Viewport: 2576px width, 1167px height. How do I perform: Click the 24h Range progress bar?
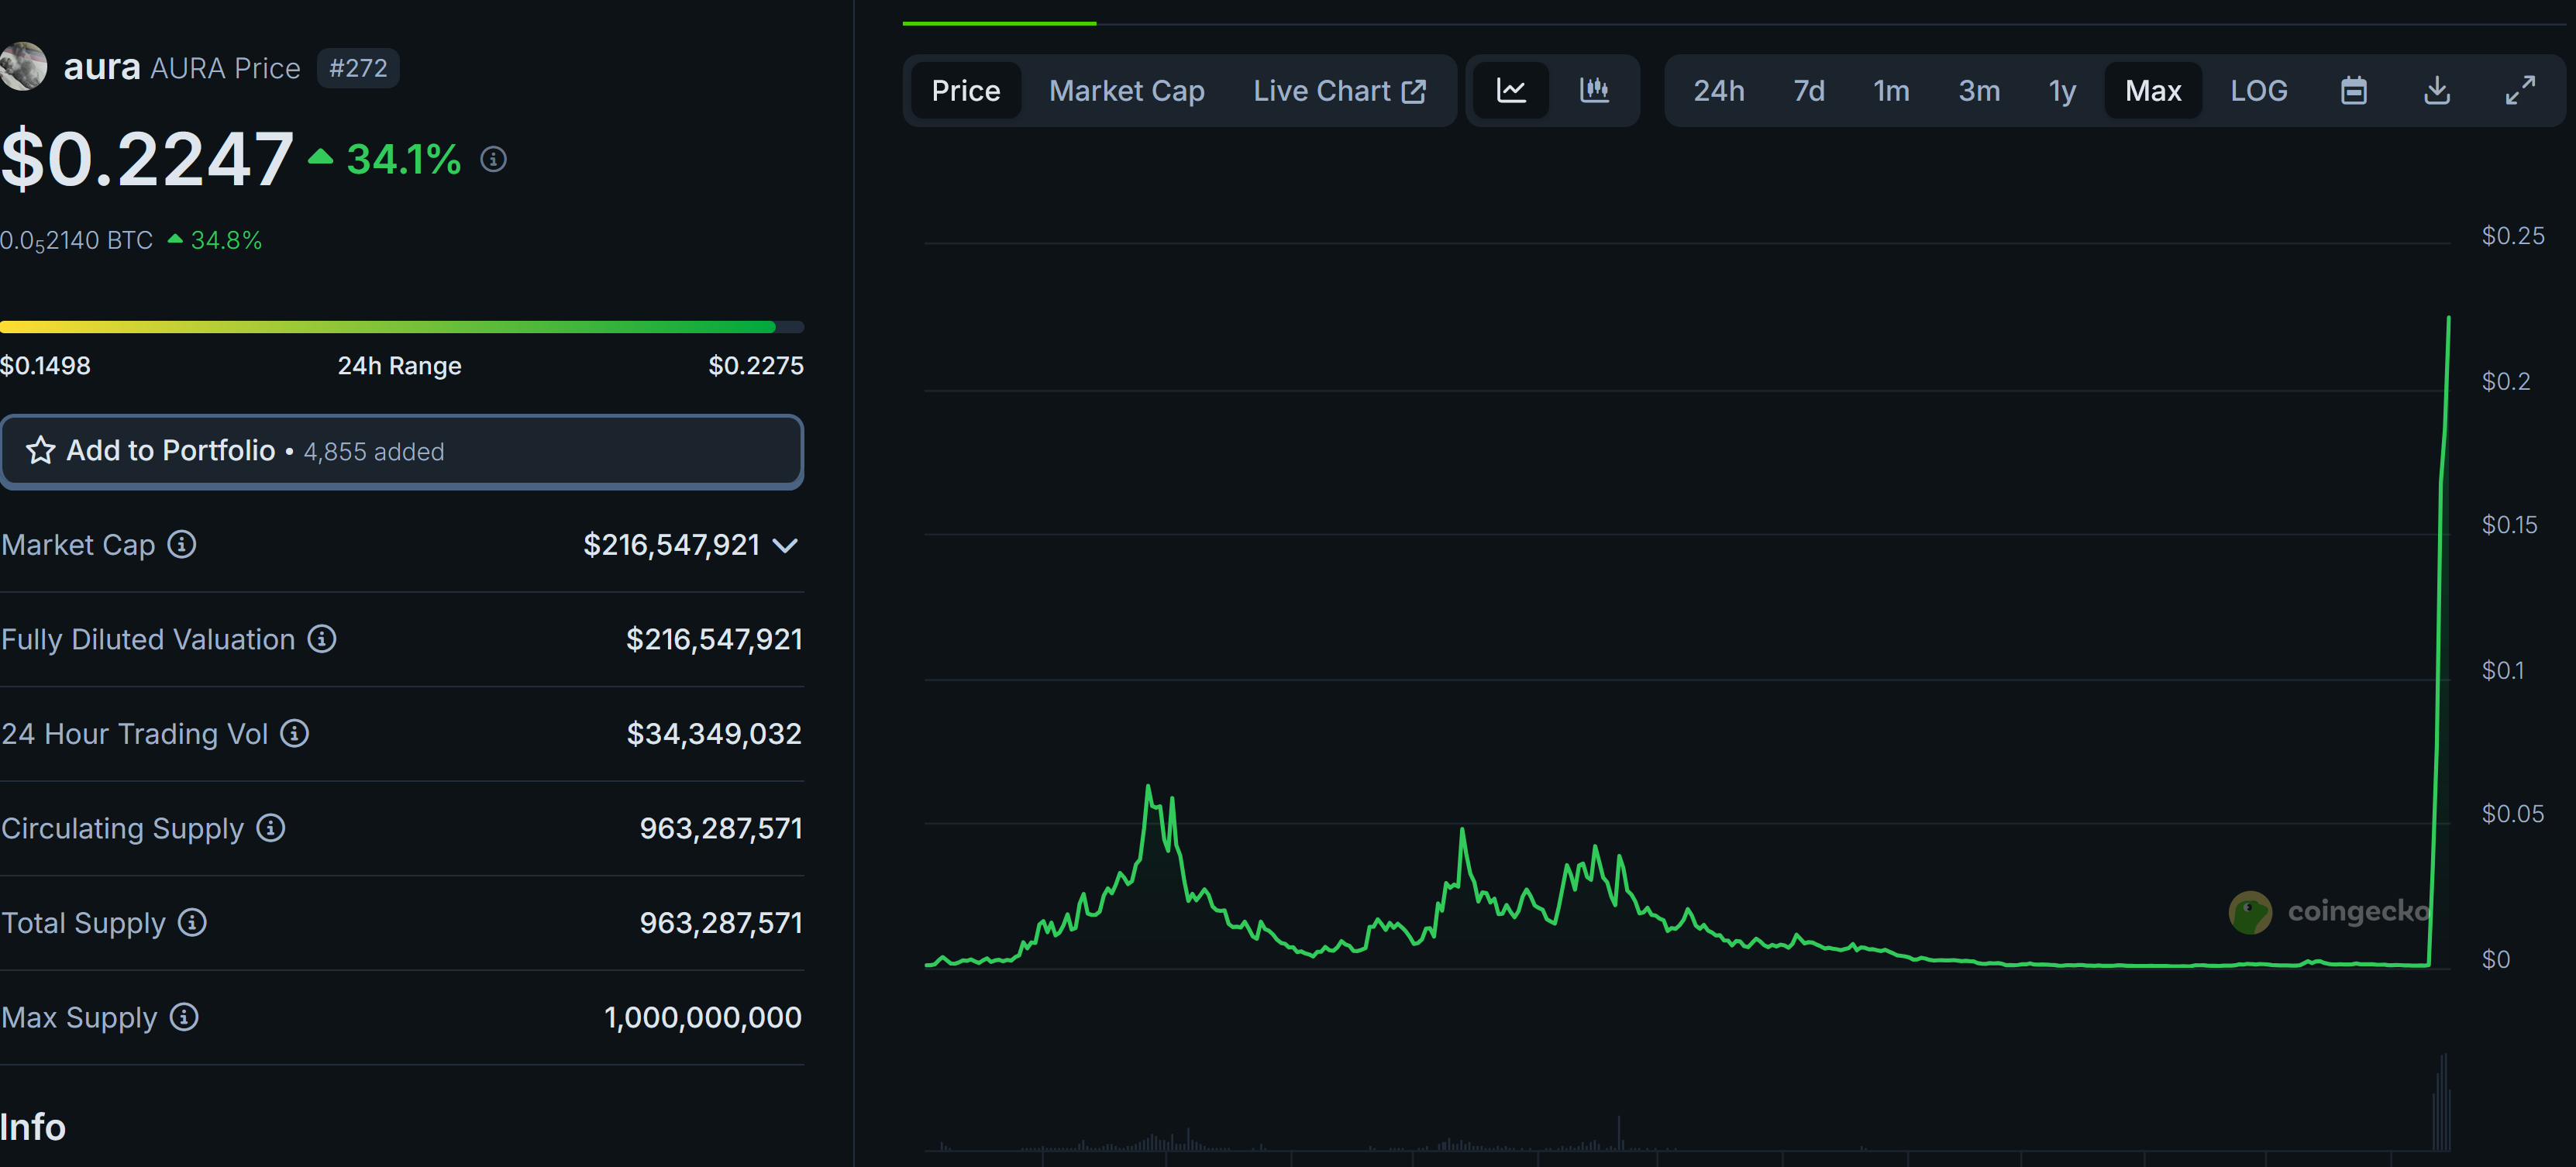[x=402, y=327]
